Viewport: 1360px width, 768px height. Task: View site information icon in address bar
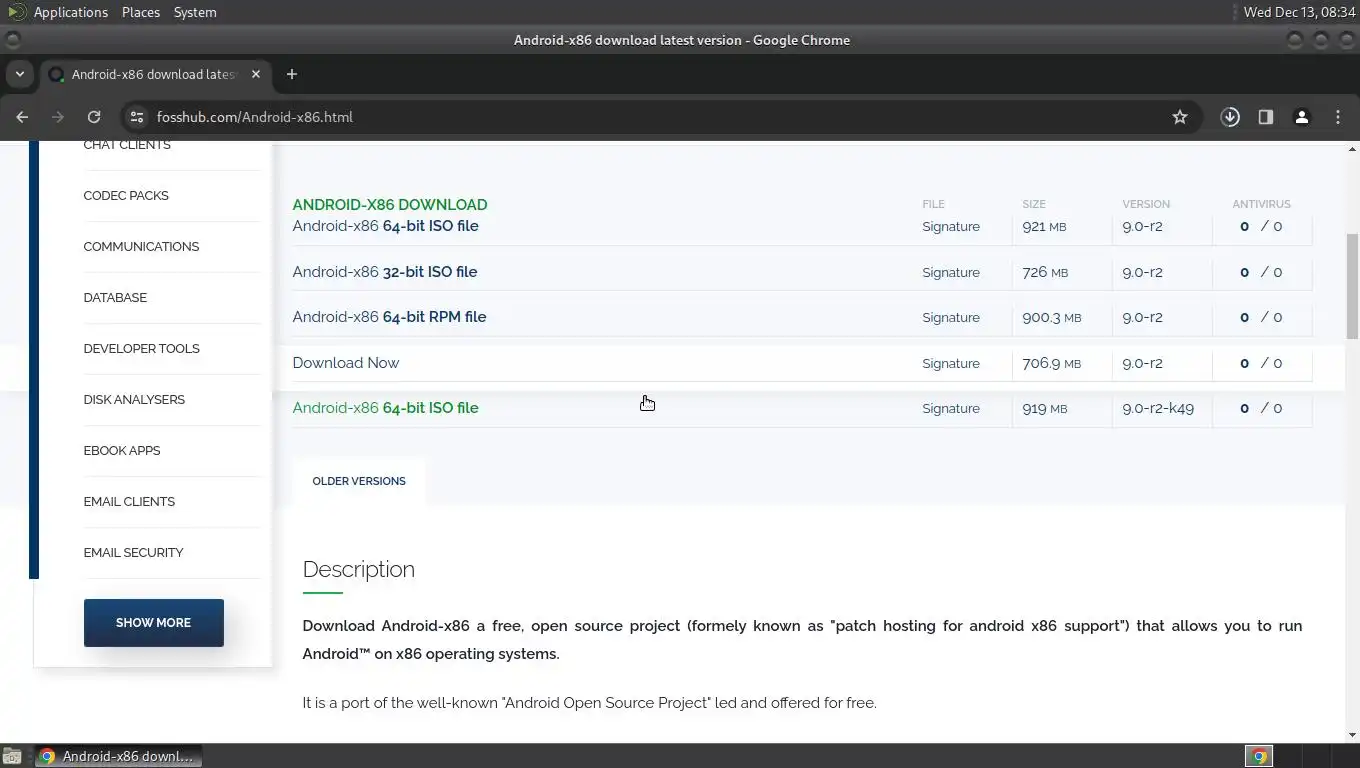(138, 117)
